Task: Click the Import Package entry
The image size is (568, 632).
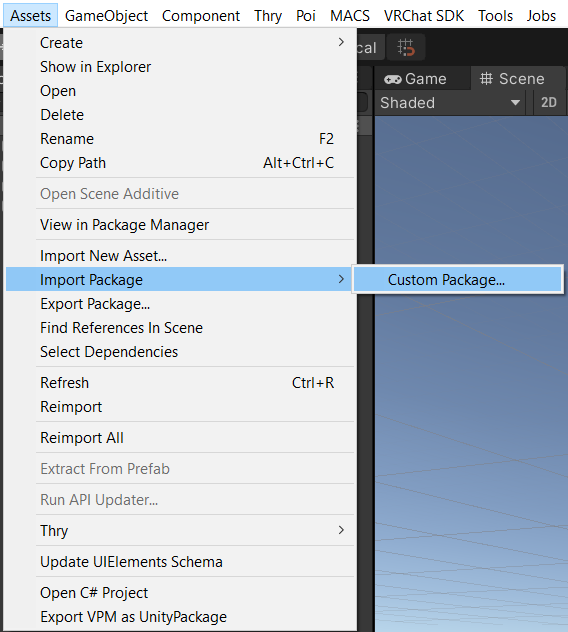Action: point(179,279)
